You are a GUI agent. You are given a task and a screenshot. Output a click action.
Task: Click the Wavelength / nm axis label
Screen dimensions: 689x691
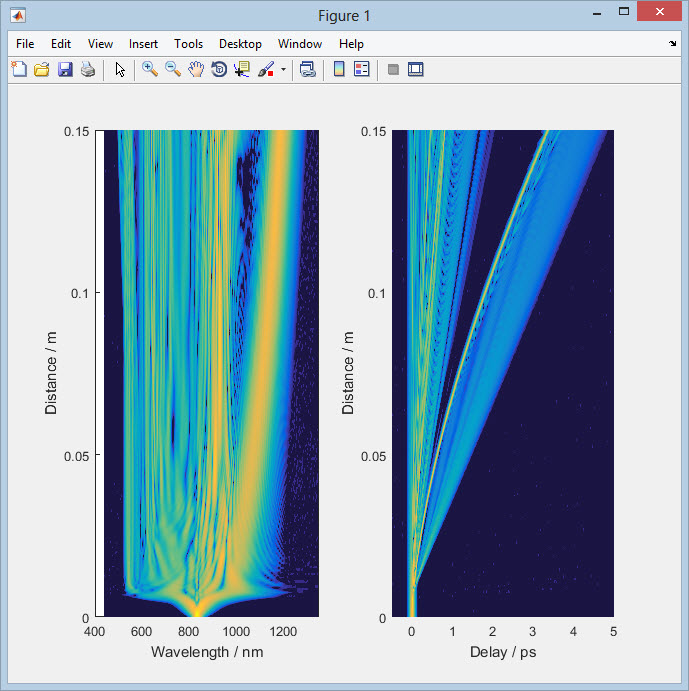click(207, 652)
